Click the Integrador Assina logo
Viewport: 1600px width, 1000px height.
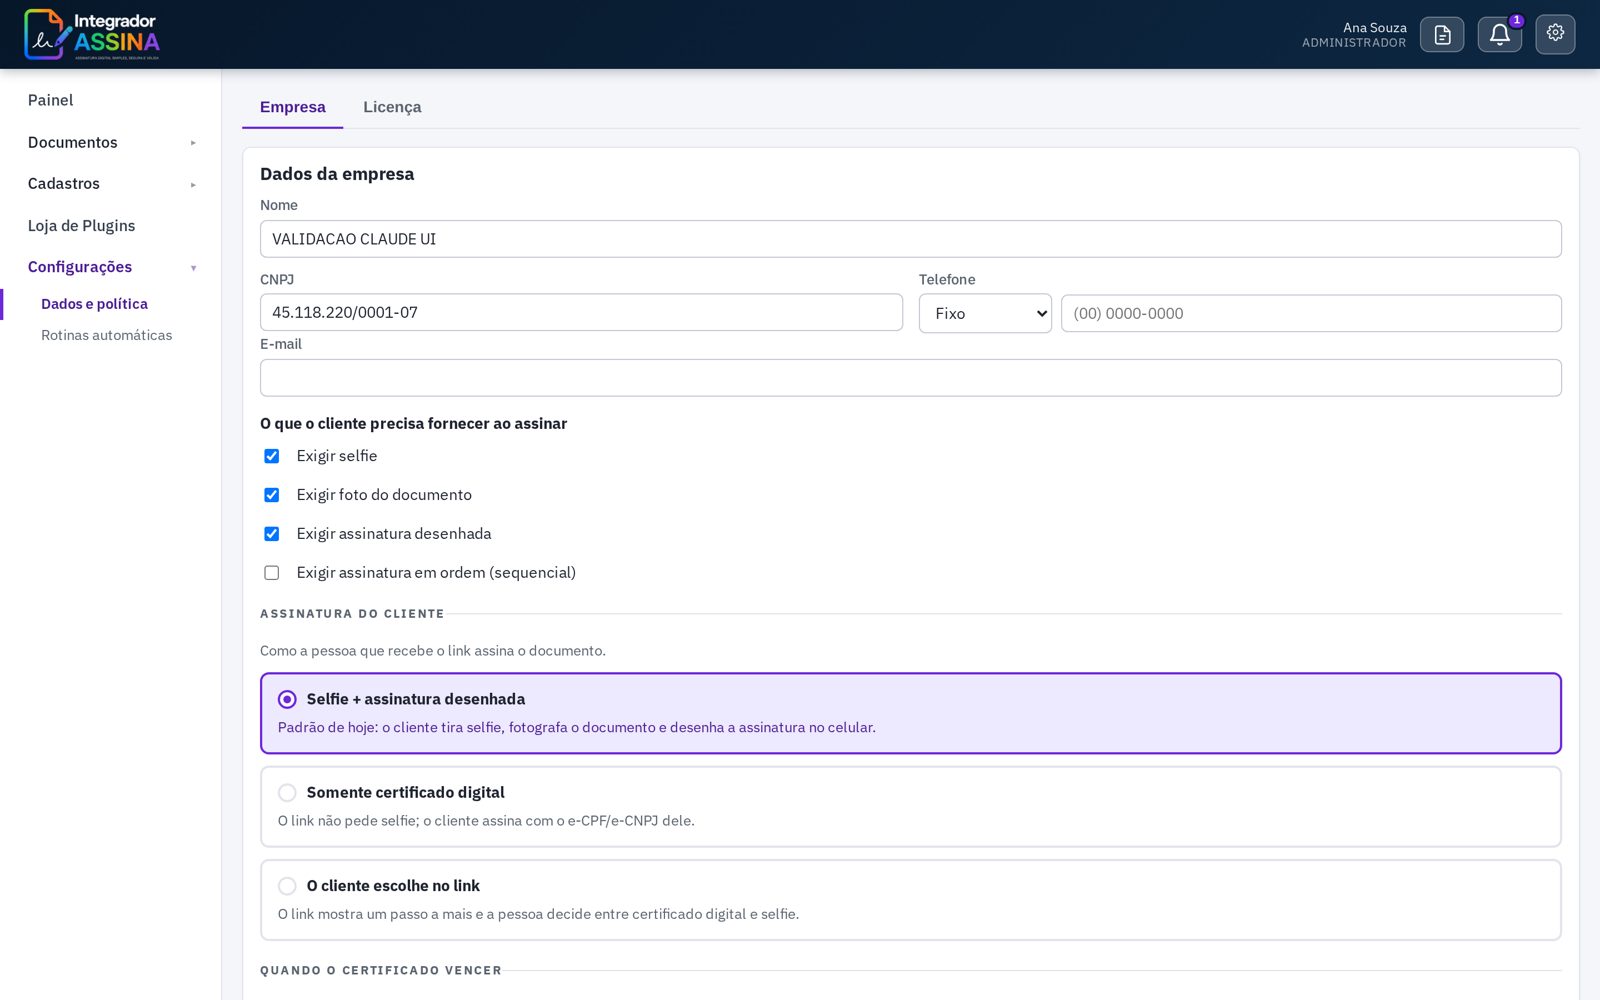click(x=92, y=35)
